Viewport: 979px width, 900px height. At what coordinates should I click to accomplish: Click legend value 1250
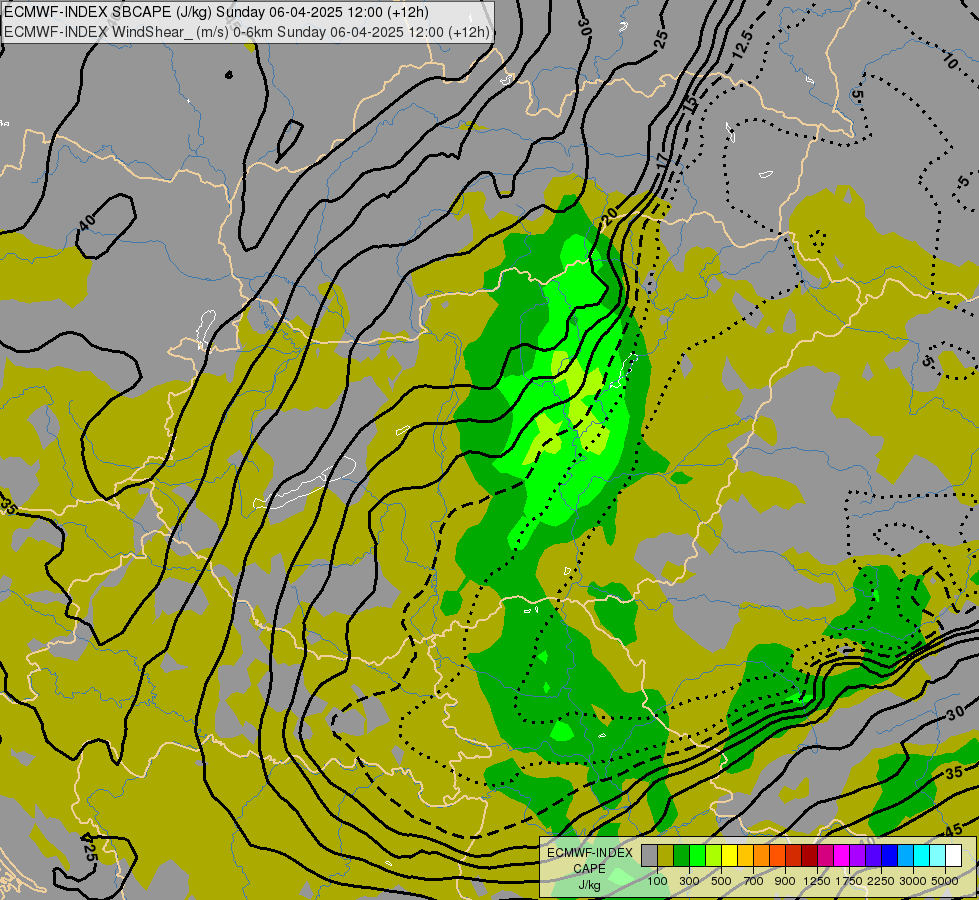pyautogui.click(x=817, y=881)
